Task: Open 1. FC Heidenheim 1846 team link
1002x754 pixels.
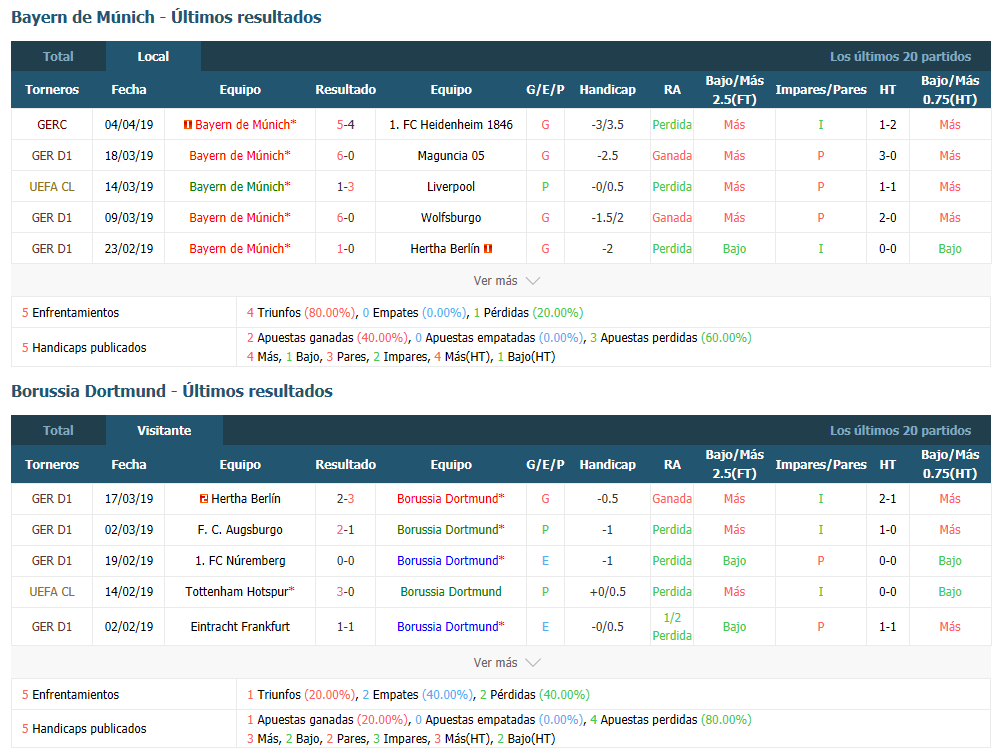Action: click(451, 125)
